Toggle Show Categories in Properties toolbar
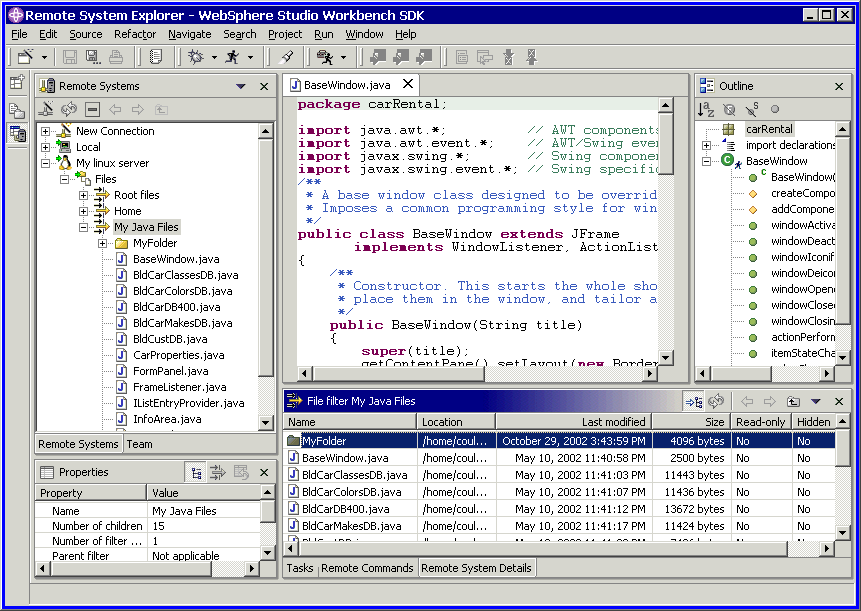This screenshot has width=861, height=611. [x=195, y=473]
